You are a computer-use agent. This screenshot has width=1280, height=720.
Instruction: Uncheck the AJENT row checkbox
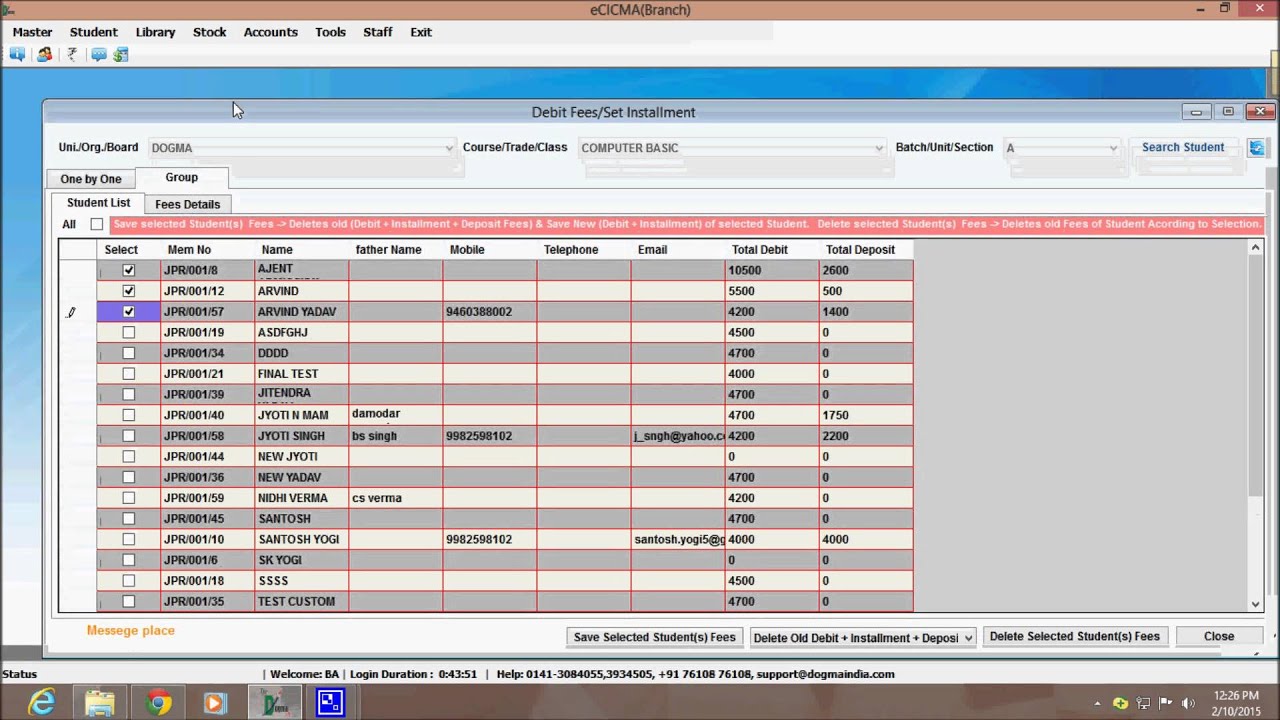[128, 270]
